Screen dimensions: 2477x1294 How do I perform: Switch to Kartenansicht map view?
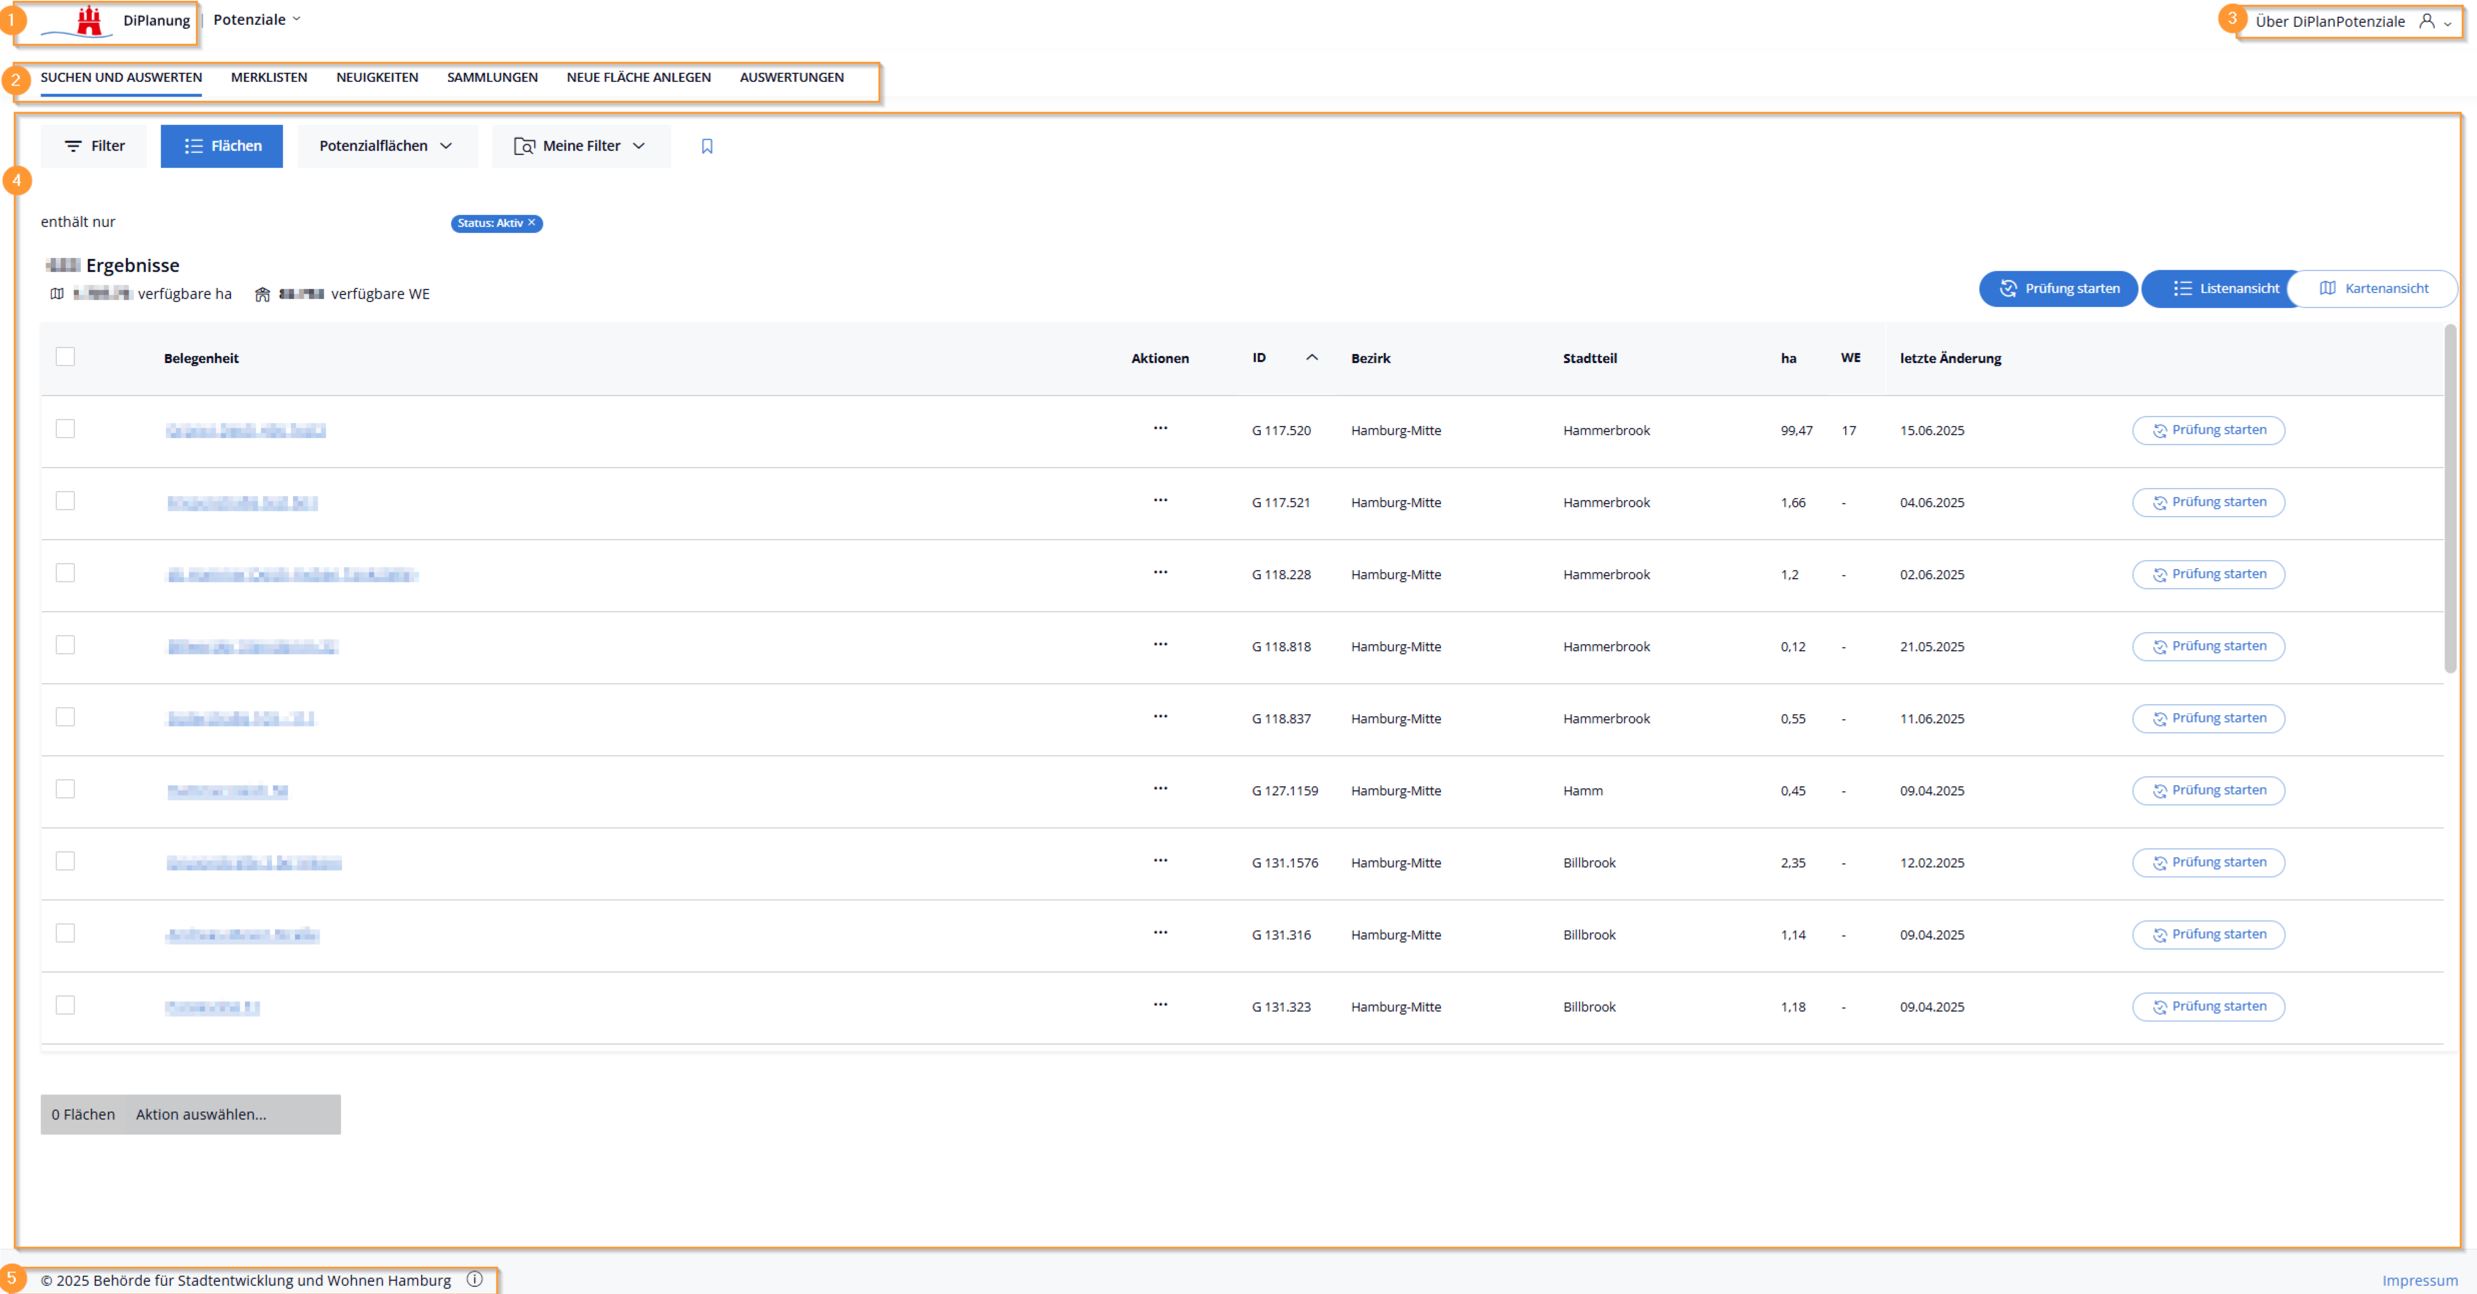click(x=2373, y=288)
